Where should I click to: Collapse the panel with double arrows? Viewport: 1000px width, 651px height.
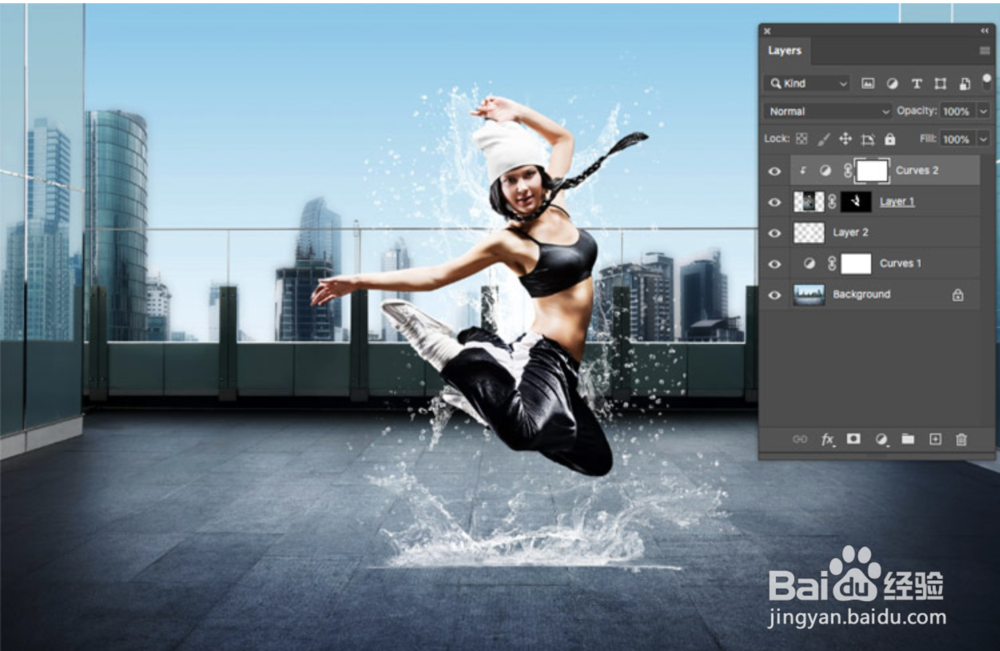[985, 31]
